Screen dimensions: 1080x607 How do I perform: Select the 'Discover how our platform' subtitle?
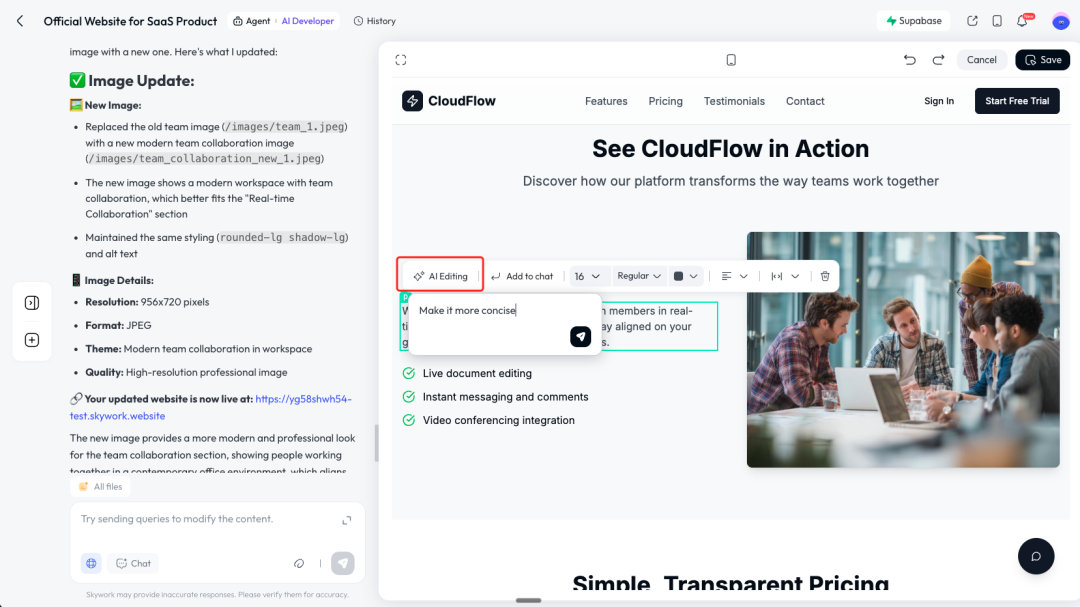[730, 181]
